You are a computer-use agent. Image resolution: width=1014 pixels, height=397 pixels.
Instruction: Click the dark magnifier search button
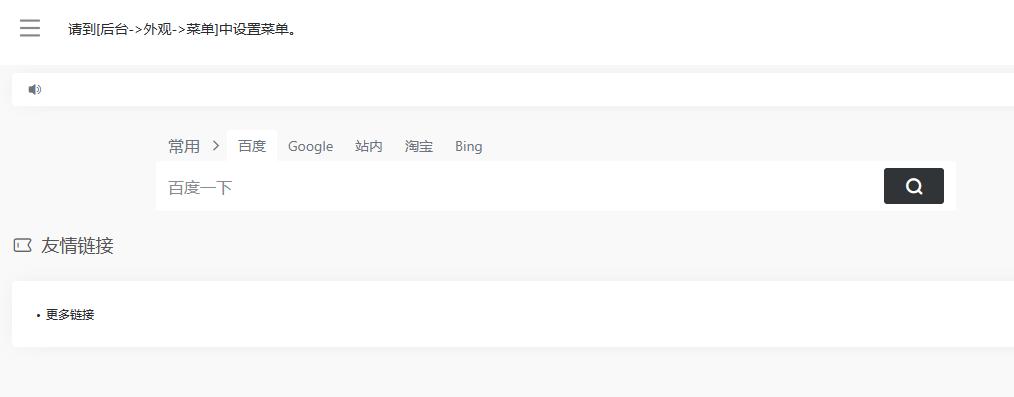[x=913, y=186]
